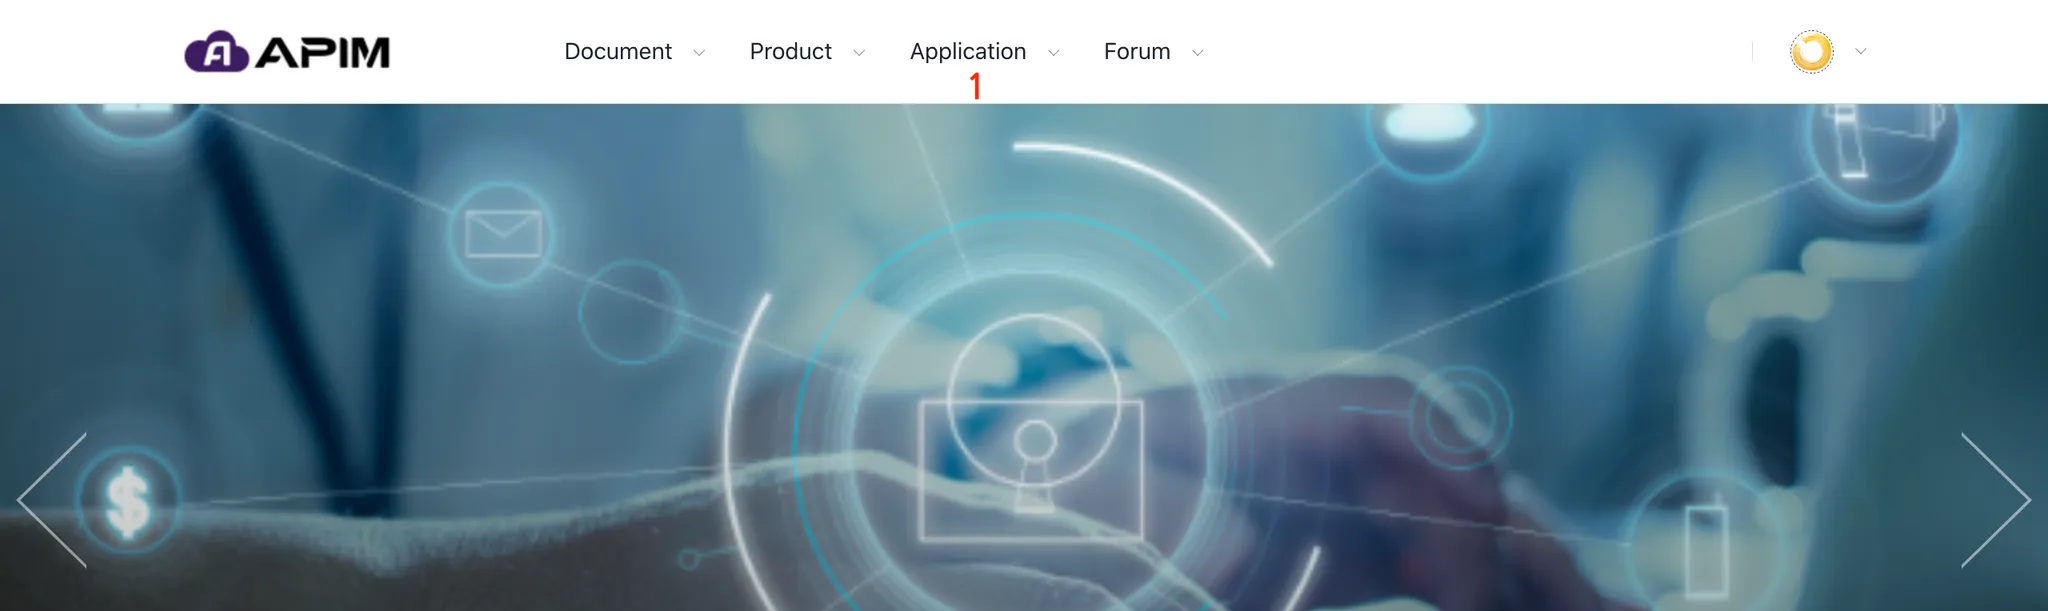
Task: Open the Forum menu
Action: (x=1137, y=52)
